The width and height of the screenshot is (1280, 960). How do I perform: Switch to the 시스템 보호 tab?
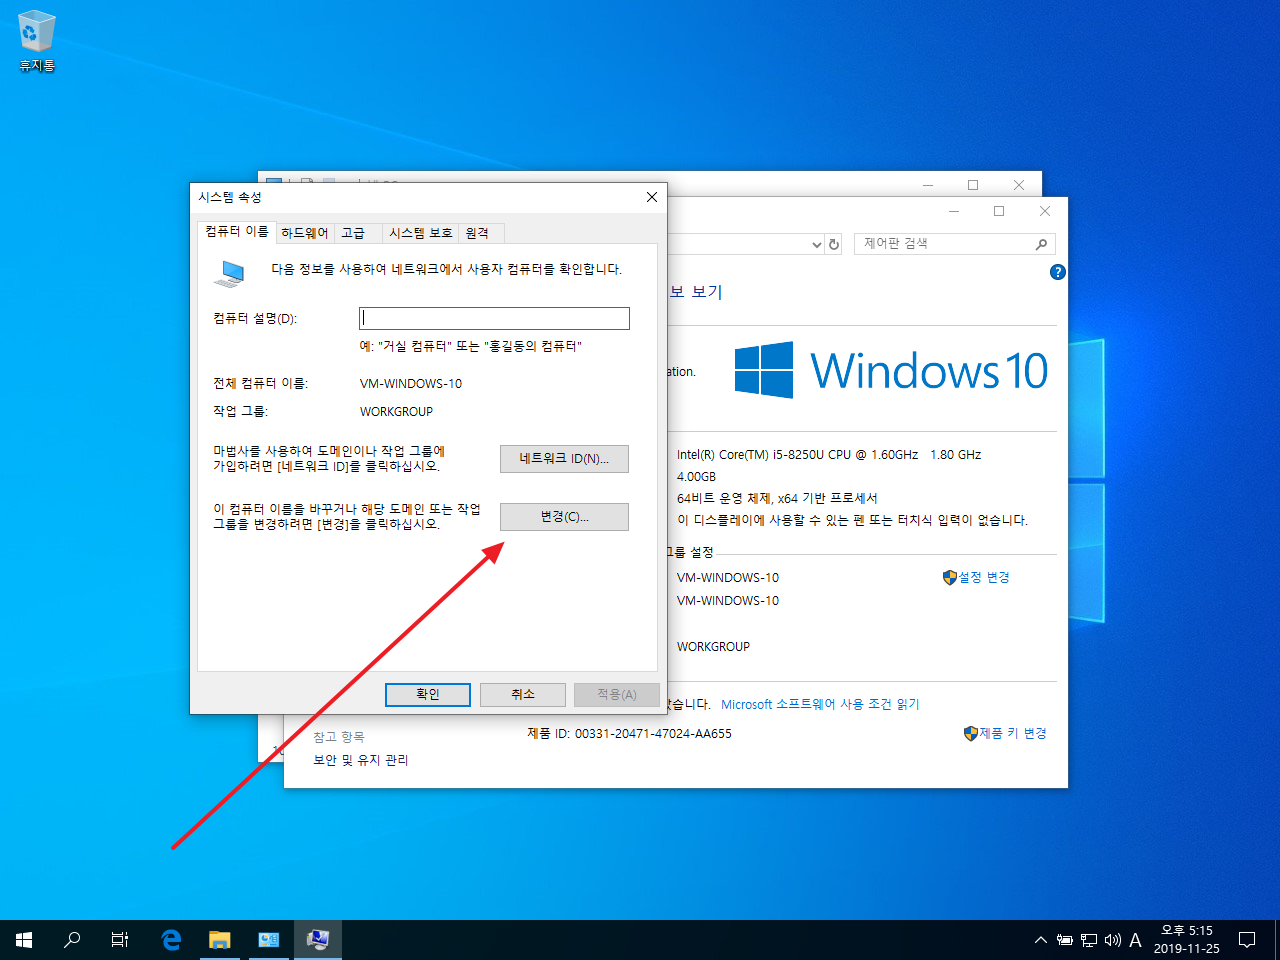(x=419, y=232)
